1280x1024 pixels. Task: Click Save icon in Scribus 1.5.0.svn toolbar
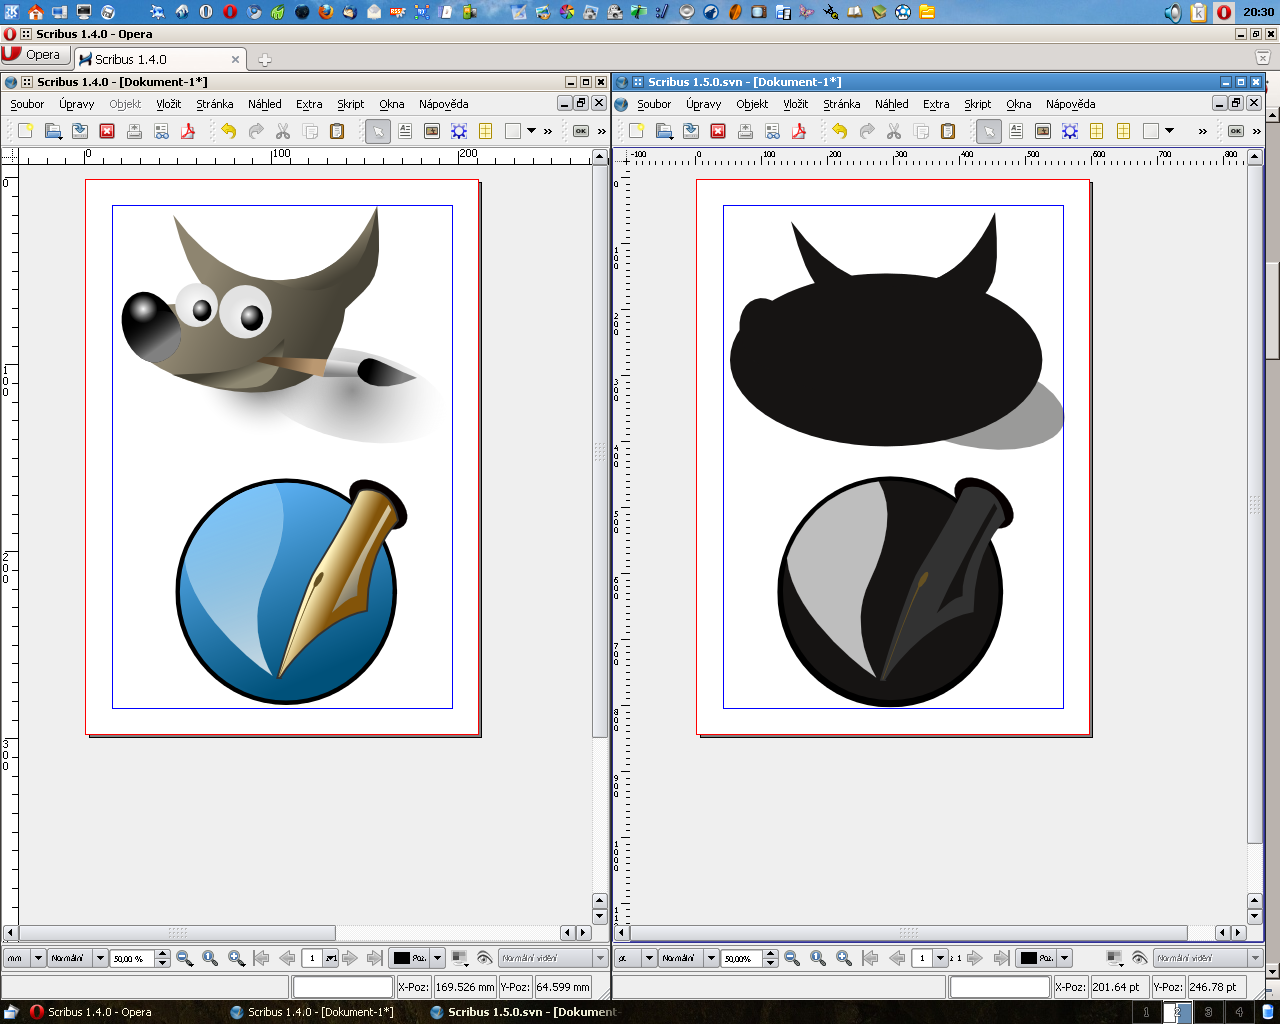tap(691, 131)
